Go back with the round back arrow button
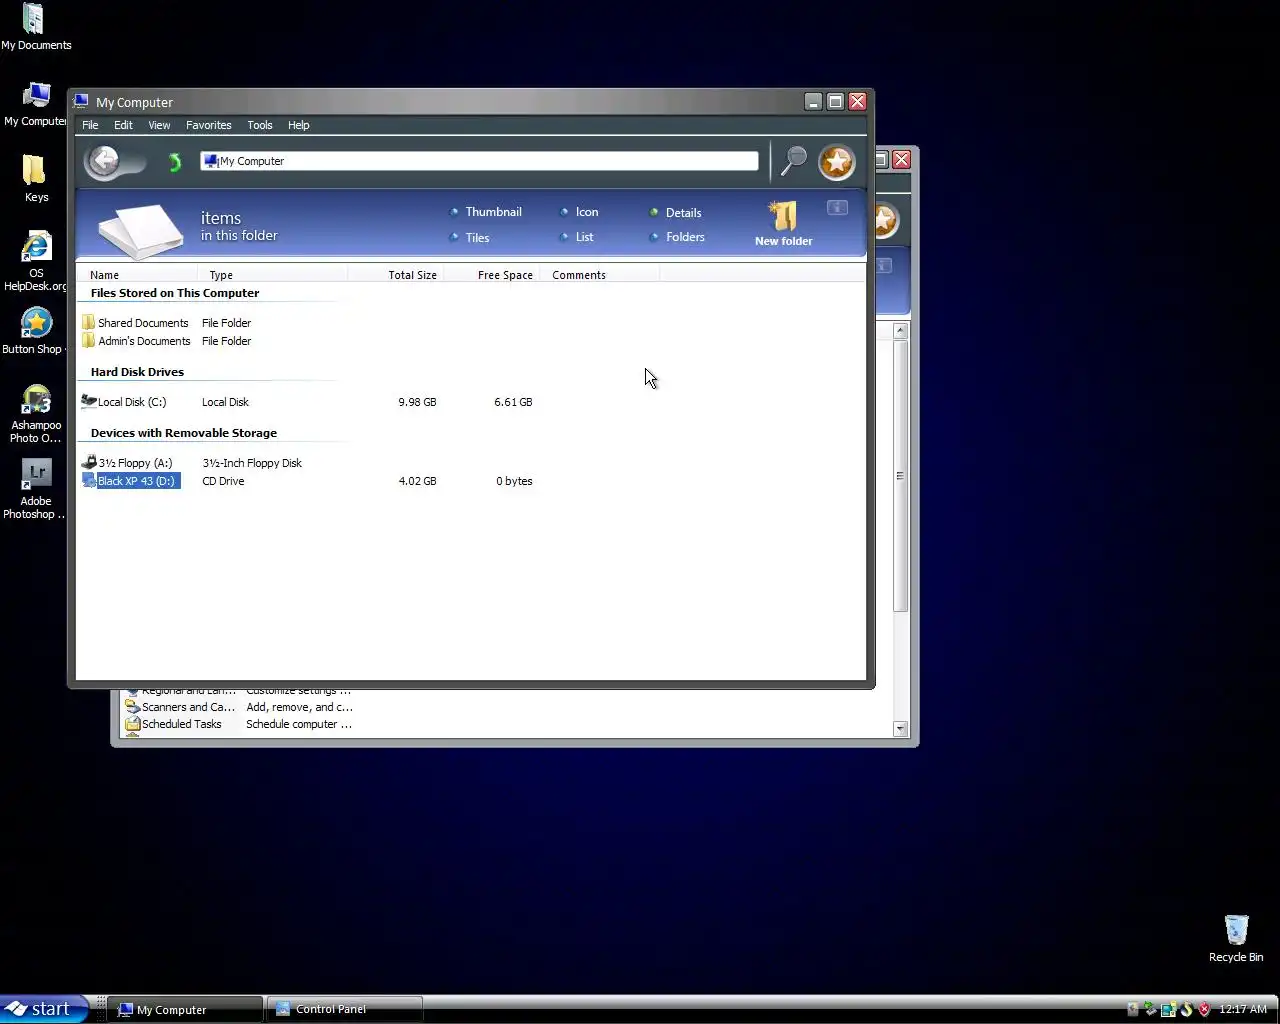This screenshot has height=1024, width=1280. point(103,161)
